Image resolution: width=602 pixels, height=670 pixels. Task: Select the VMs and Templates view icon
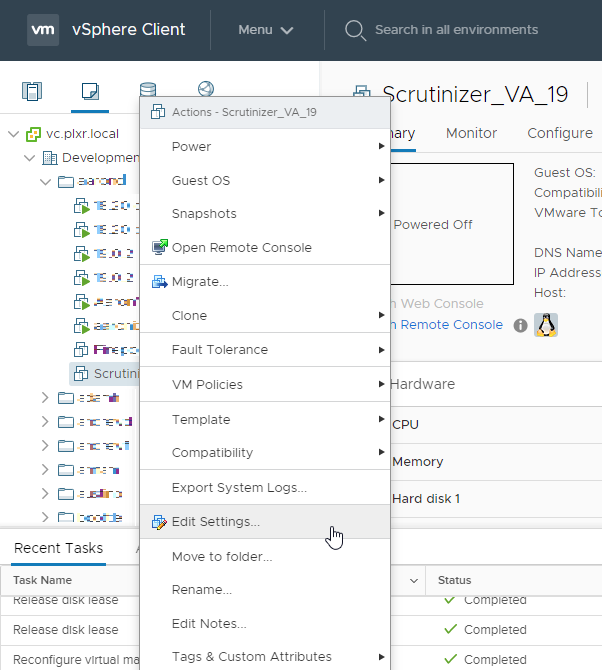coord(90,92)
